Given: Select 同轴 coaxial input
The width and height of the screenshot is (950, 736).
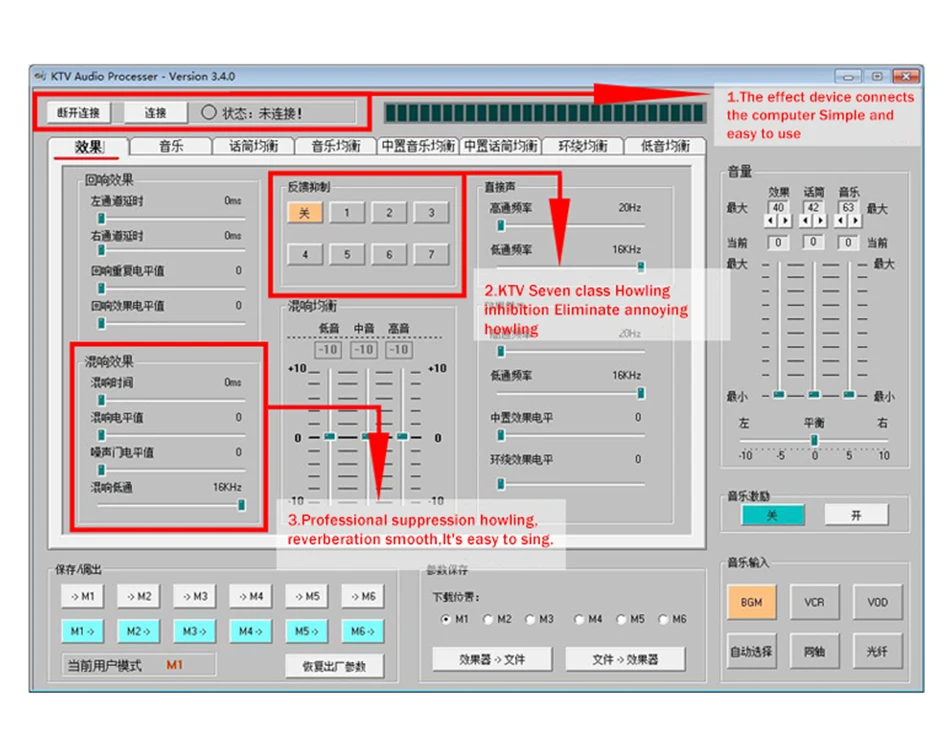Looking at the screenshot, I should 814,651.
